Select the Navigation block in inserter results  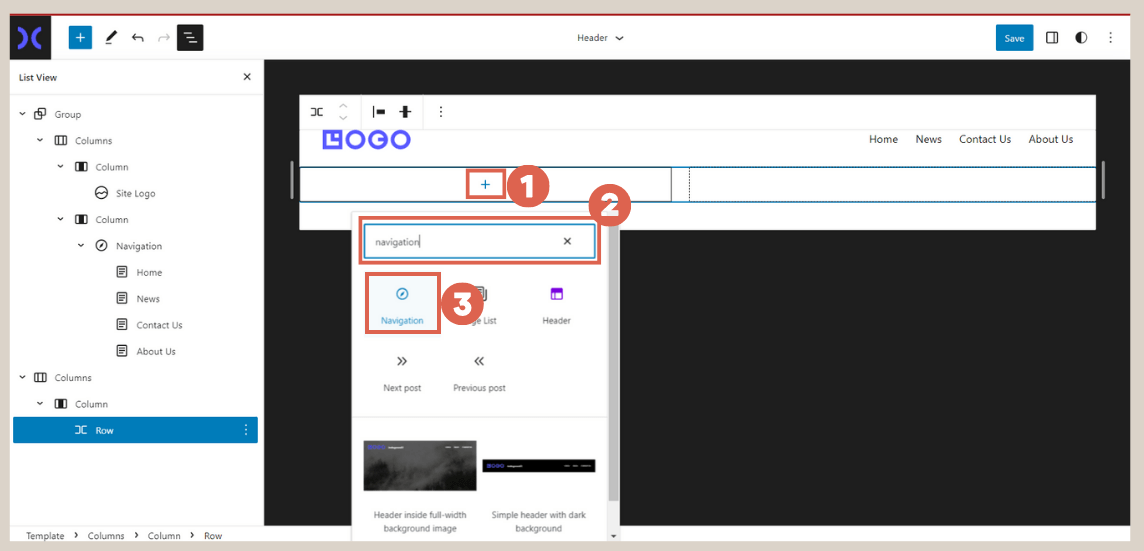pos(402,304)
